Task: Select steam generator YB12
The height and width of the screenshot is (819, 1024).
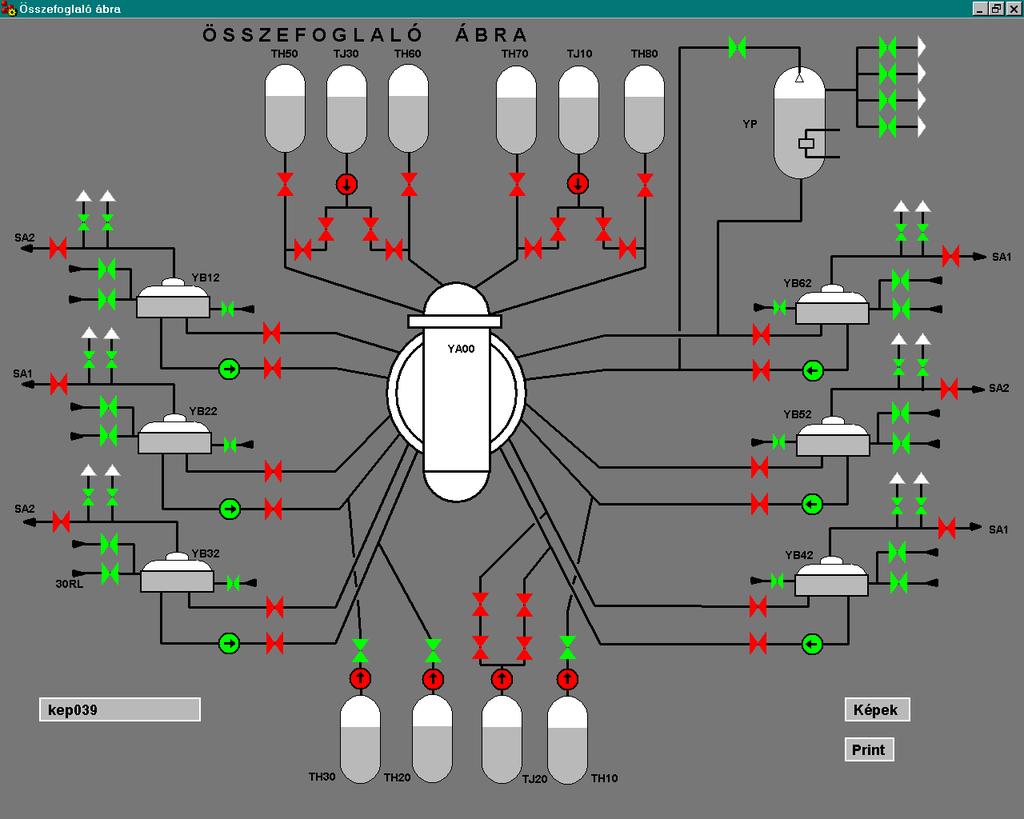Action: click(173, 298)
